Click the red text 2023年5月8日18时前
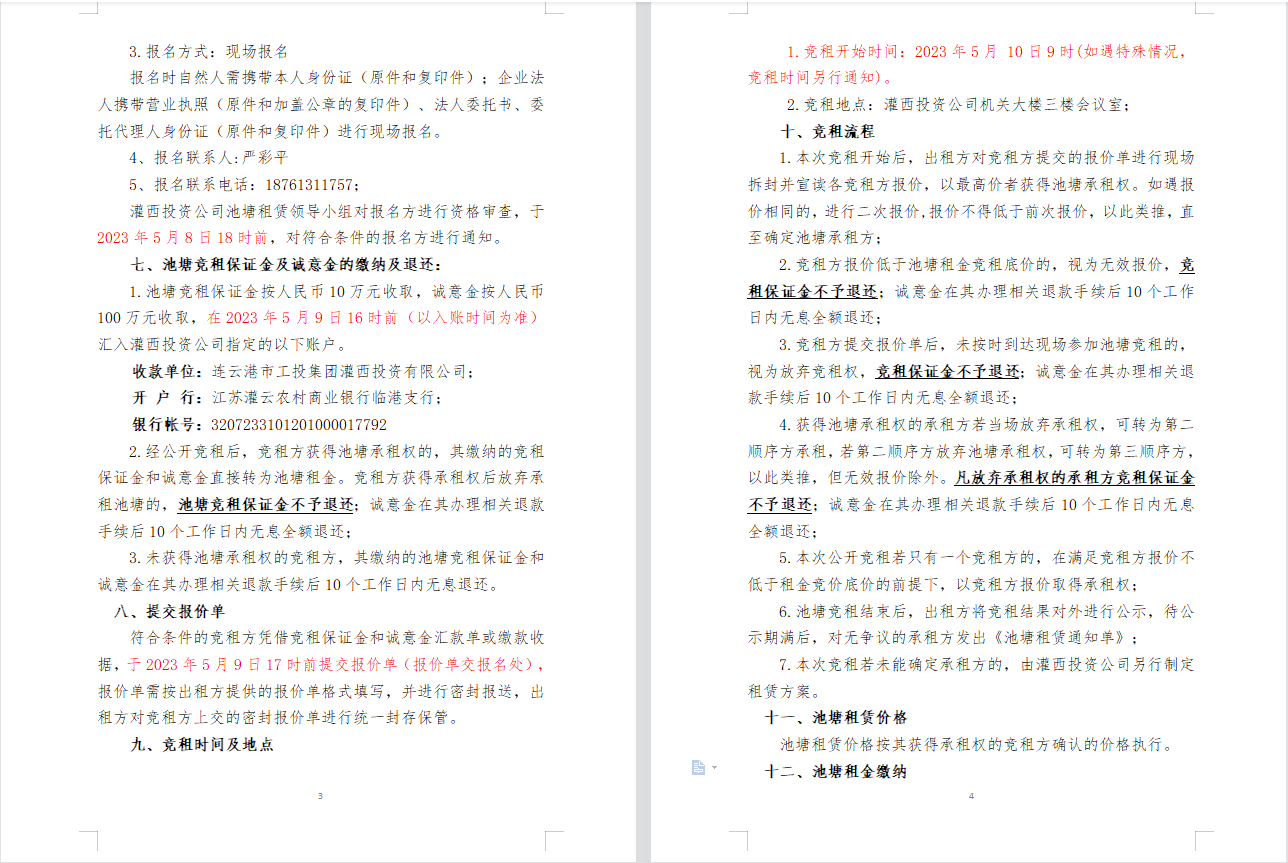 click(x=182, y=238)
